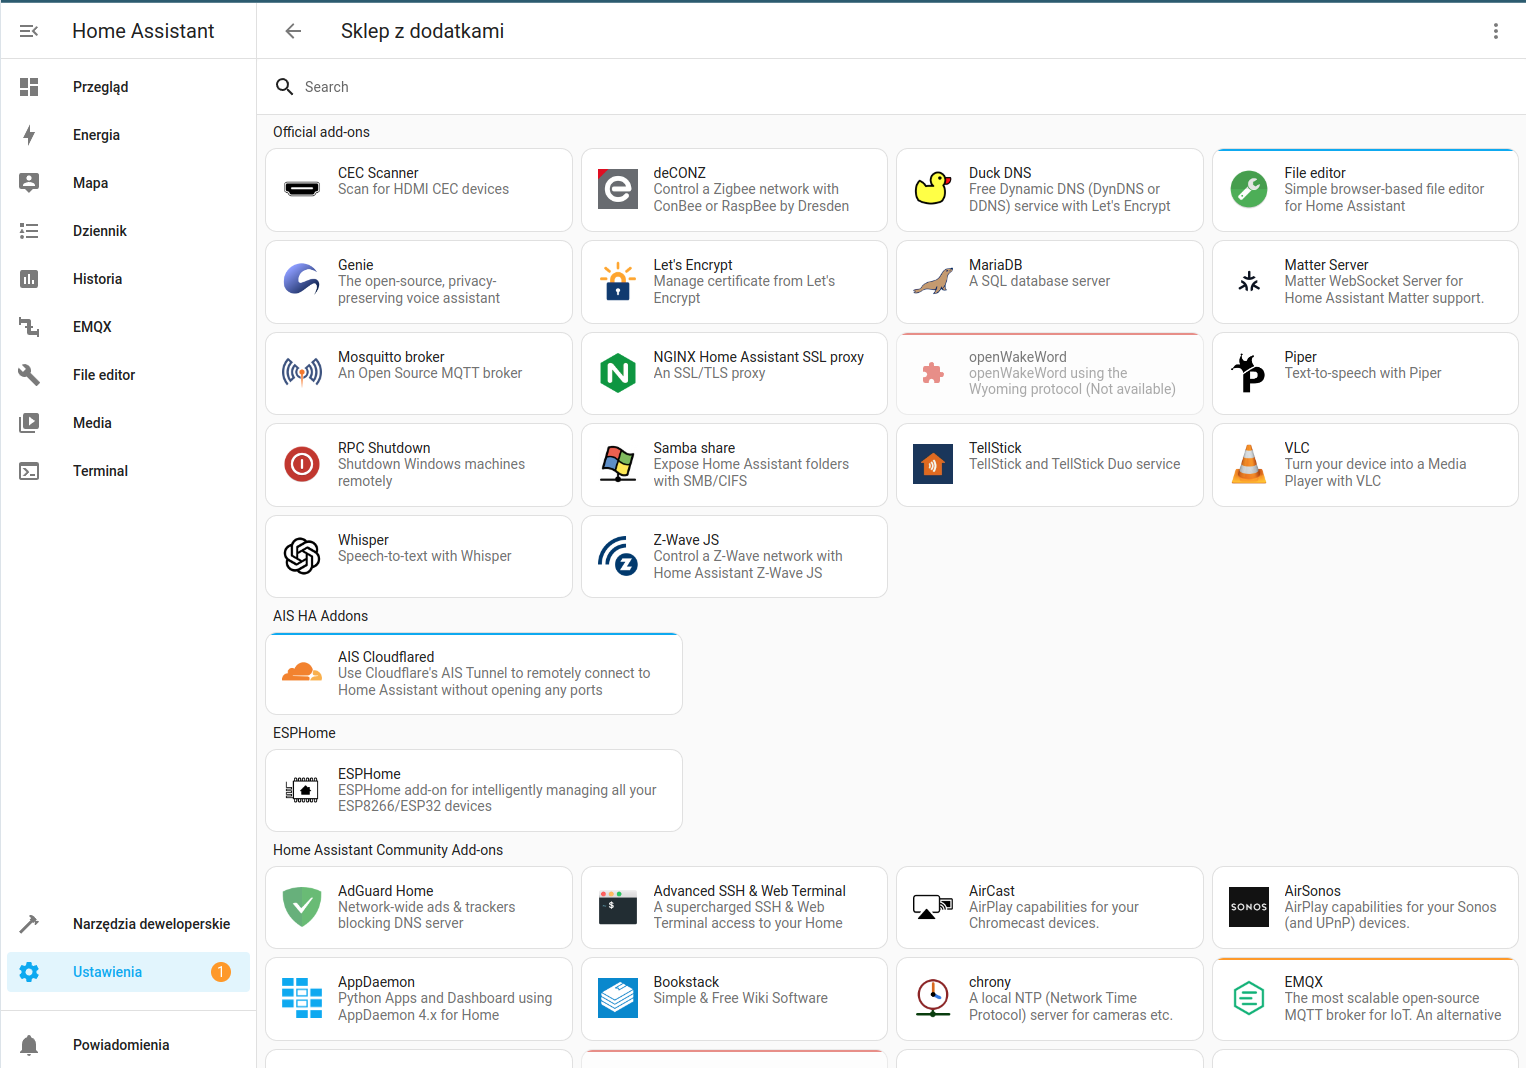Screen dimensions: 1526x1068
Task: Click the deCONZ logo icon
Action: (x=618, y=189)
